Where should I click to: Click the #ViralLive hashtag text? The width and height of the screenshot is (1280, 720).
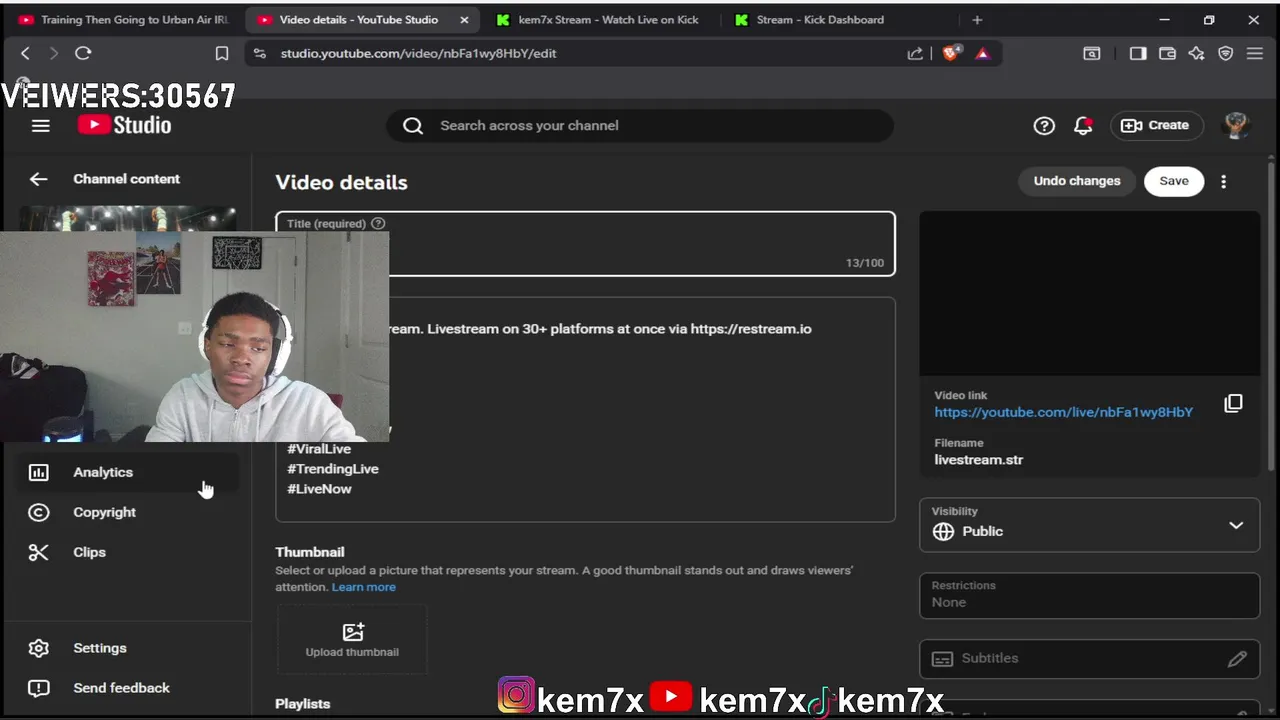[x=319, y=449]
